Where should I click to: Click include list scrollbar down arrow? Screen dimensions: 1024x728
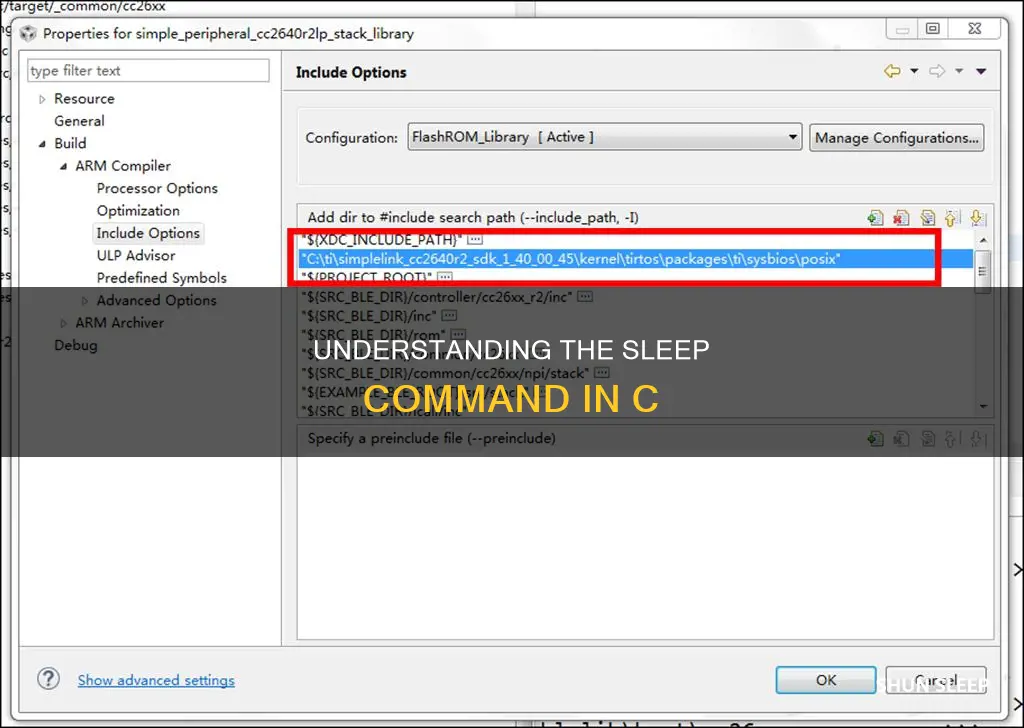click(983, 406)
